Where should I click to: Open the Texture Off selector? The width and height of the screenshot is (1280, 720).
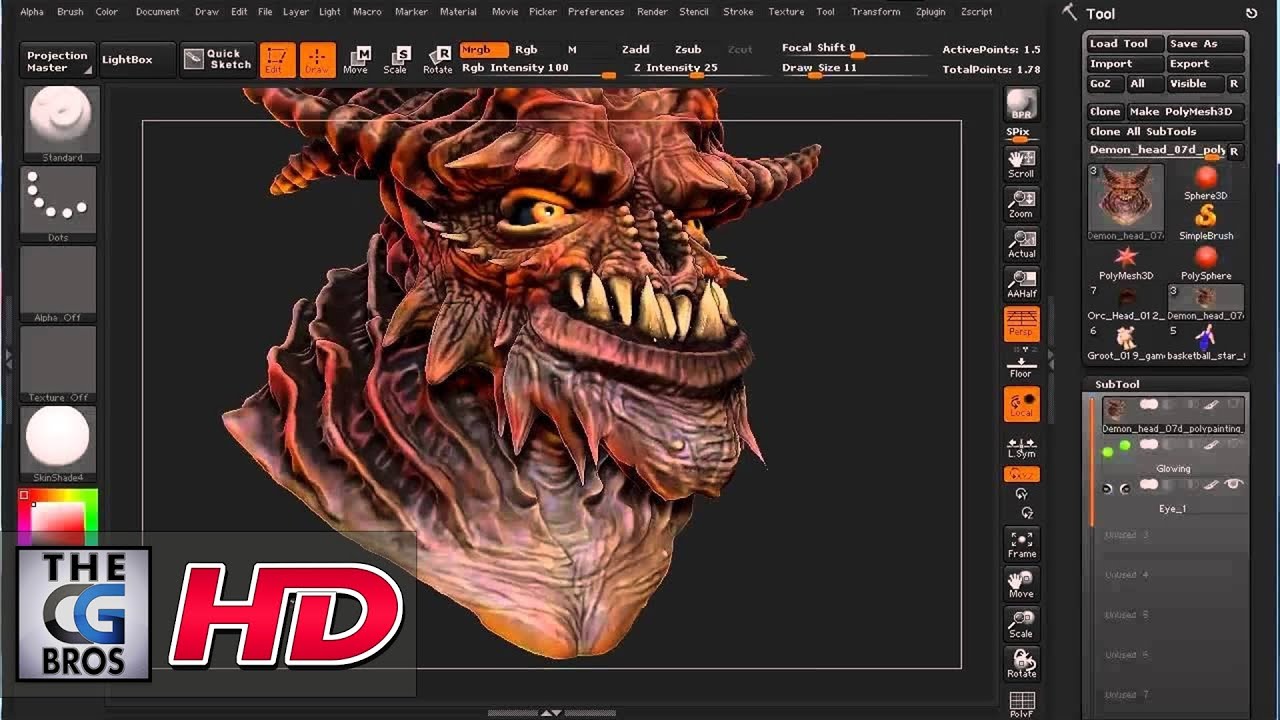58,364
